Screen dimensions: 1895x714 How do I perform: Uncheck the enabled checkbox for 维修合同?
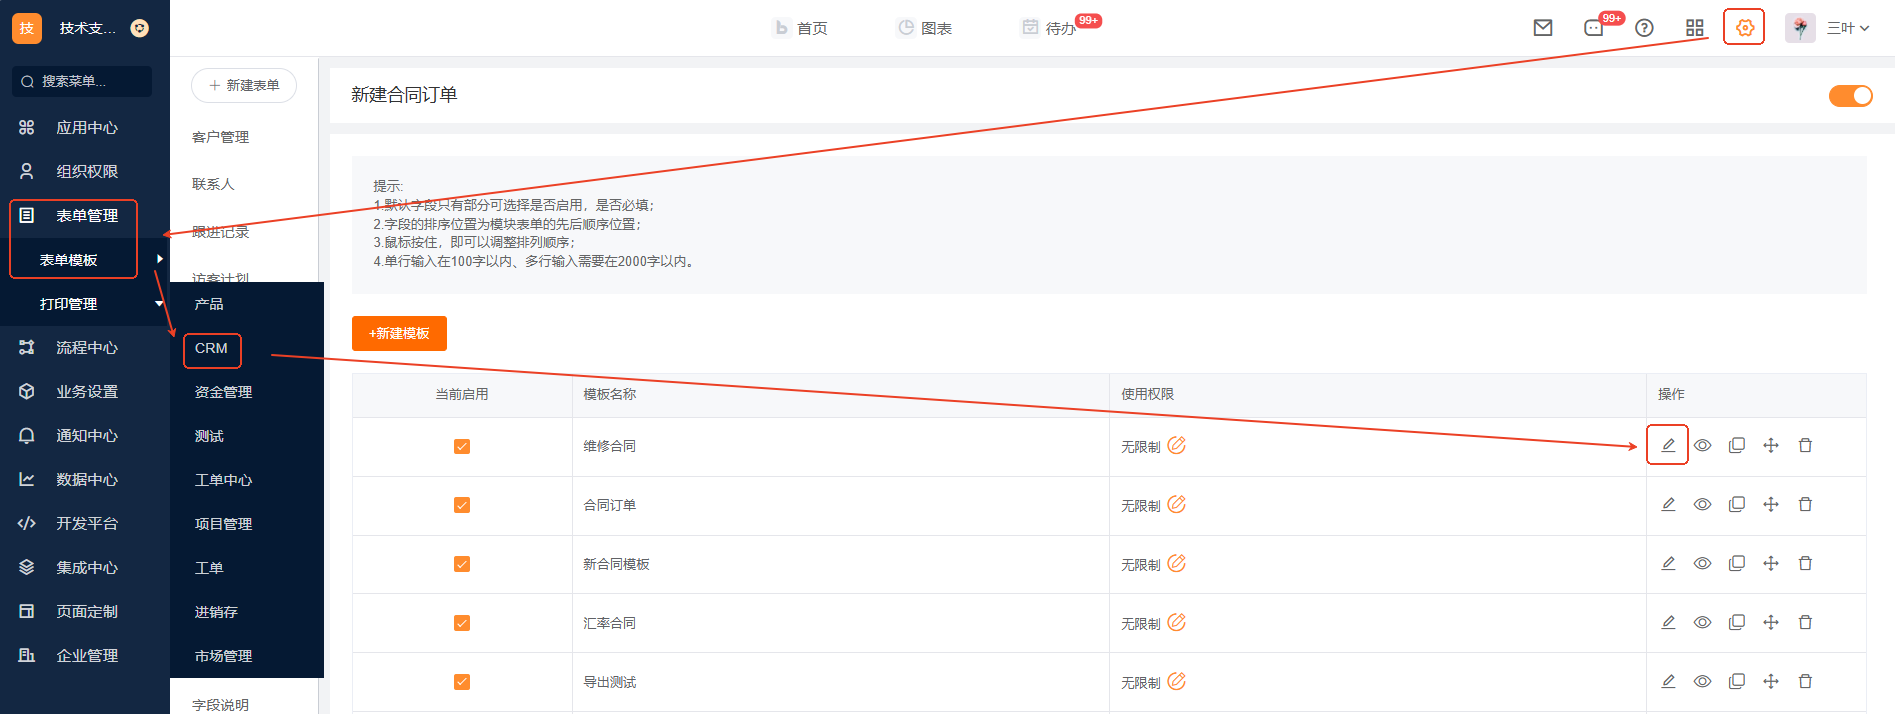coord(462,447)
